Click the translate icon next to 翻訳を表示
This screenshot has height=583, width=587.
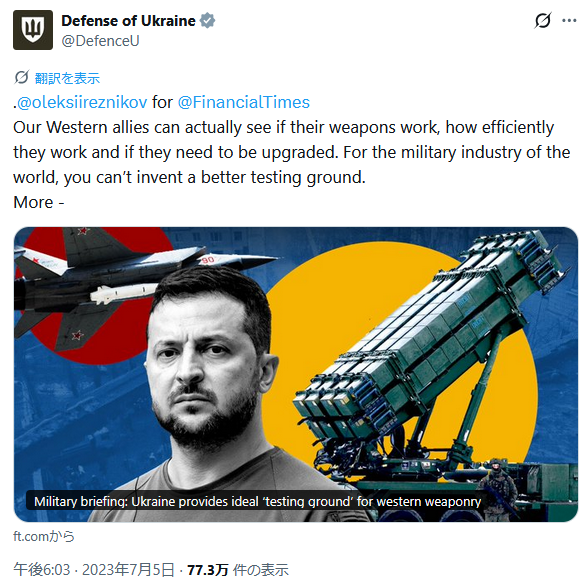pyautogui.click(x=21, y=78)
